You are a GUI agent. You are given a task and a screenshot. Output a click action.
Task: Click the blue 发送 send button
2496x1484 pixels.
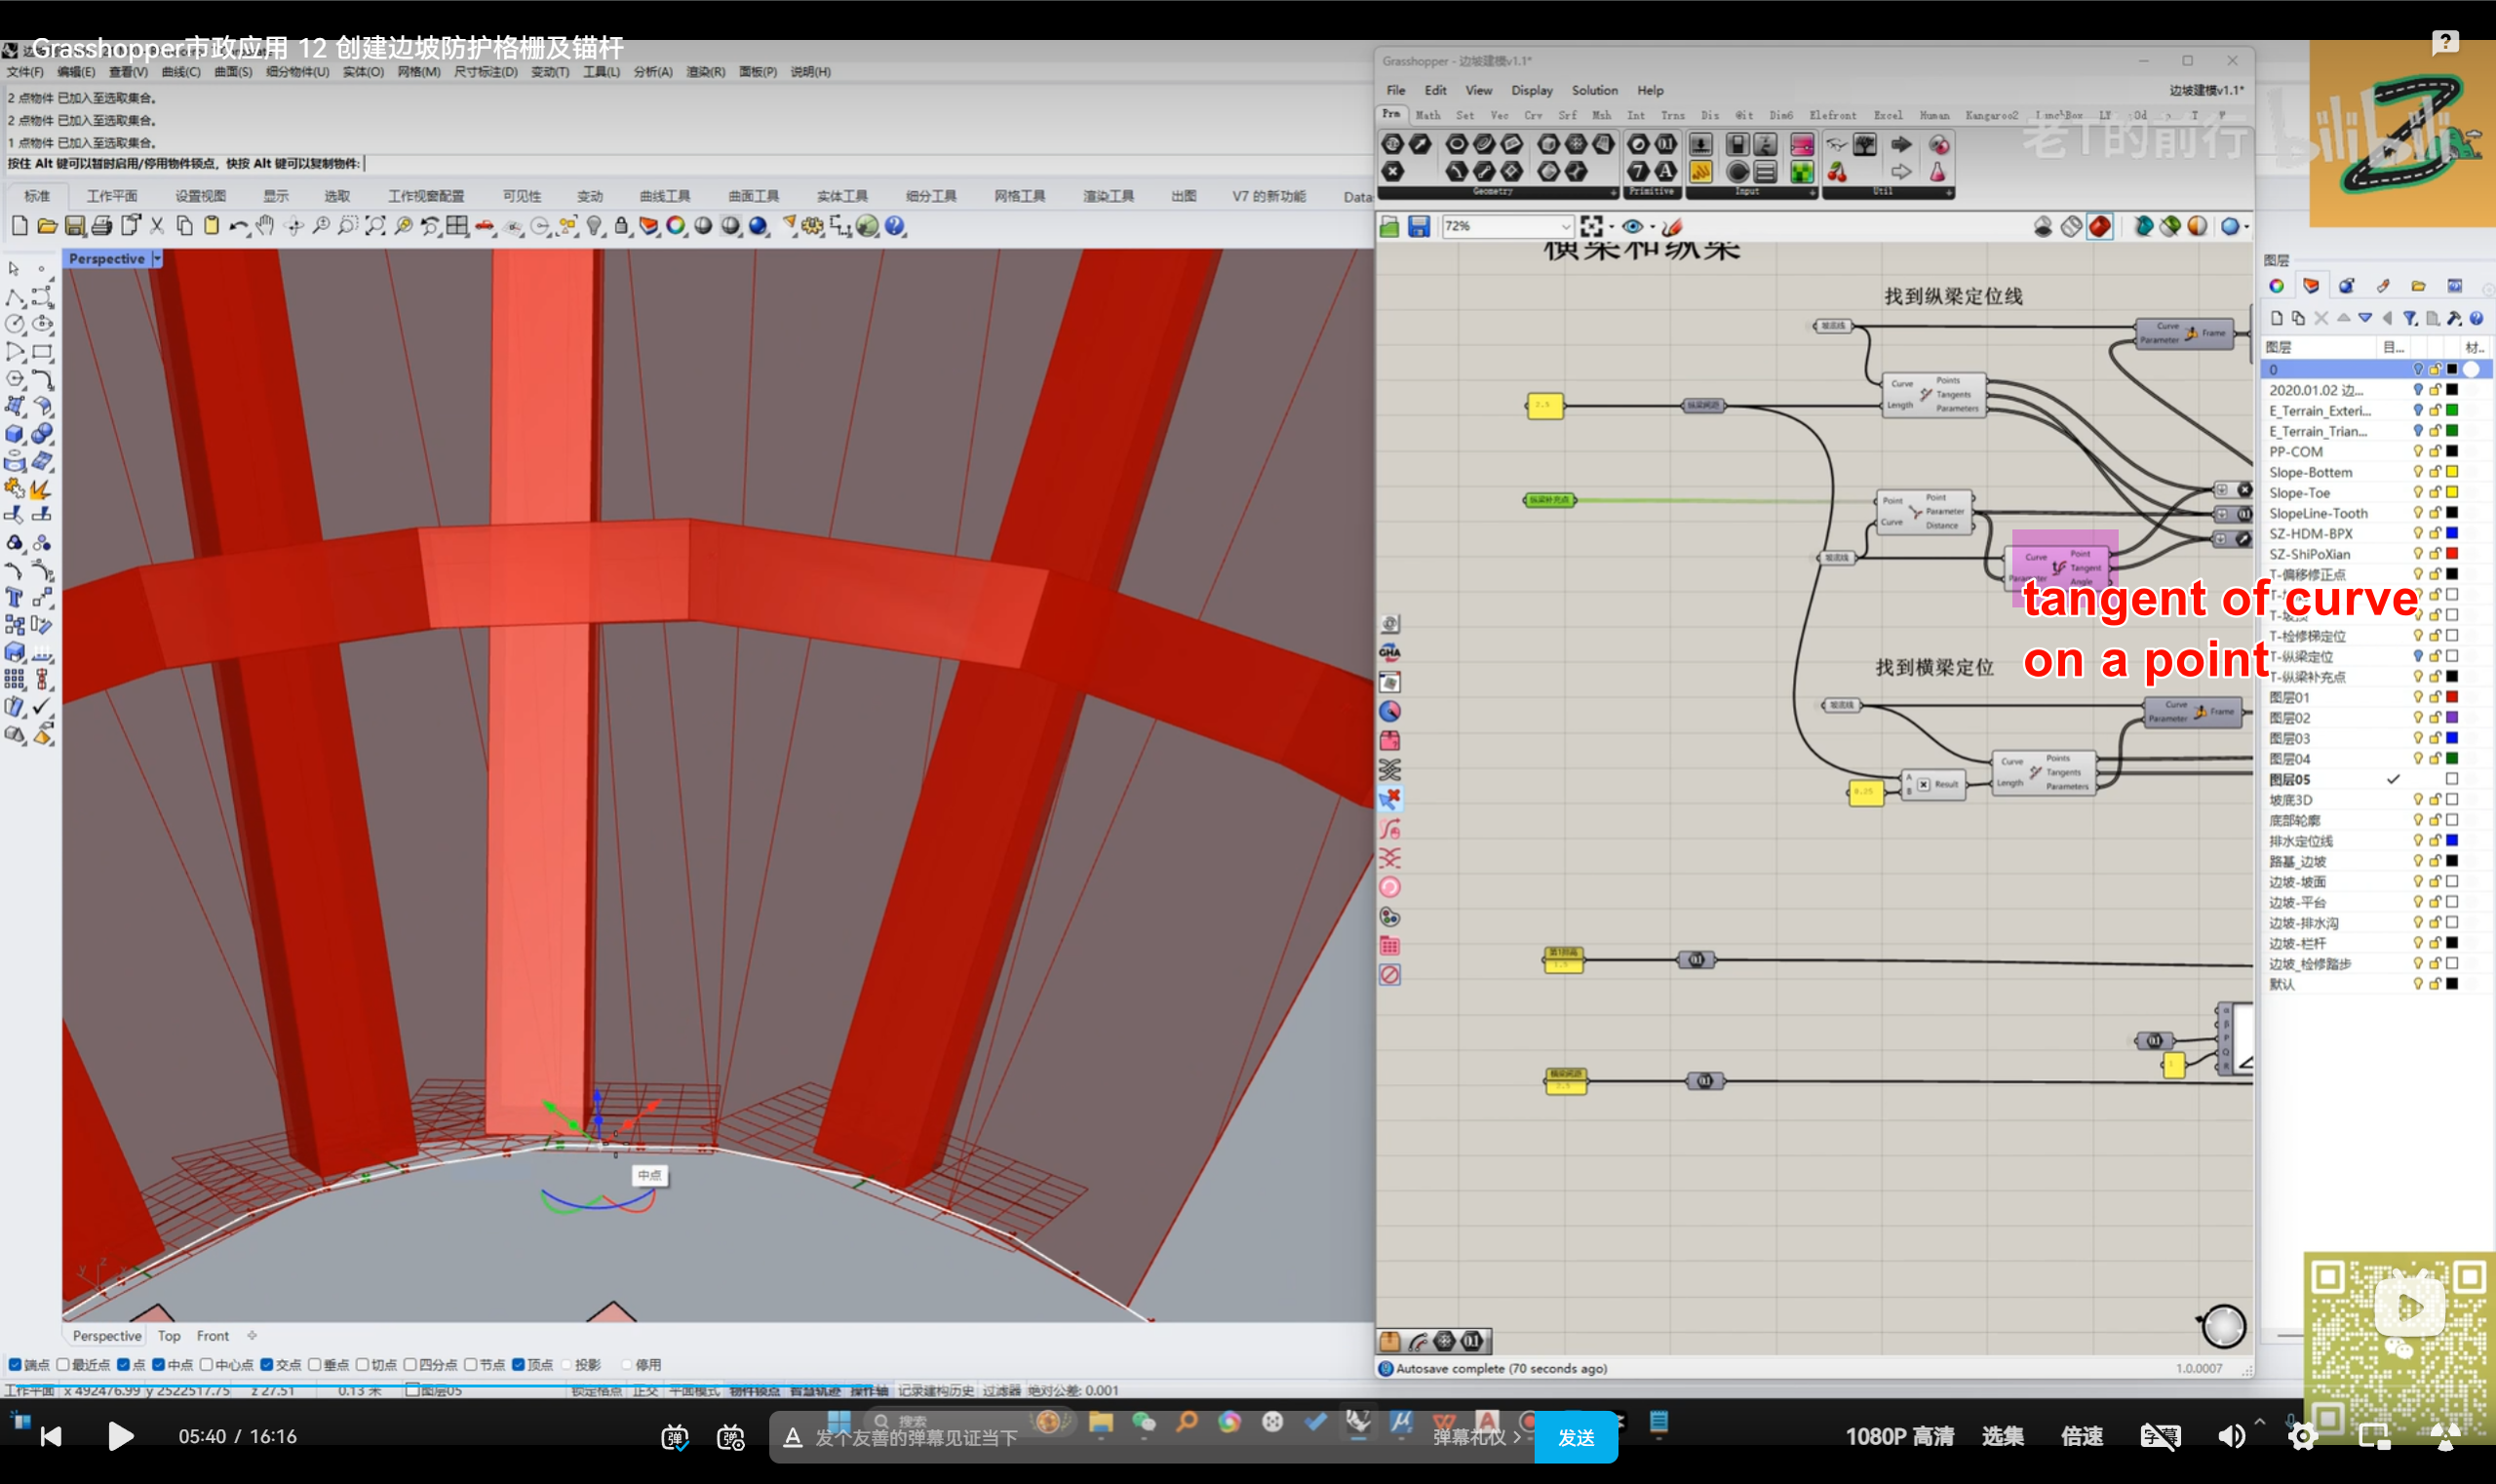pos(1576,1437)
